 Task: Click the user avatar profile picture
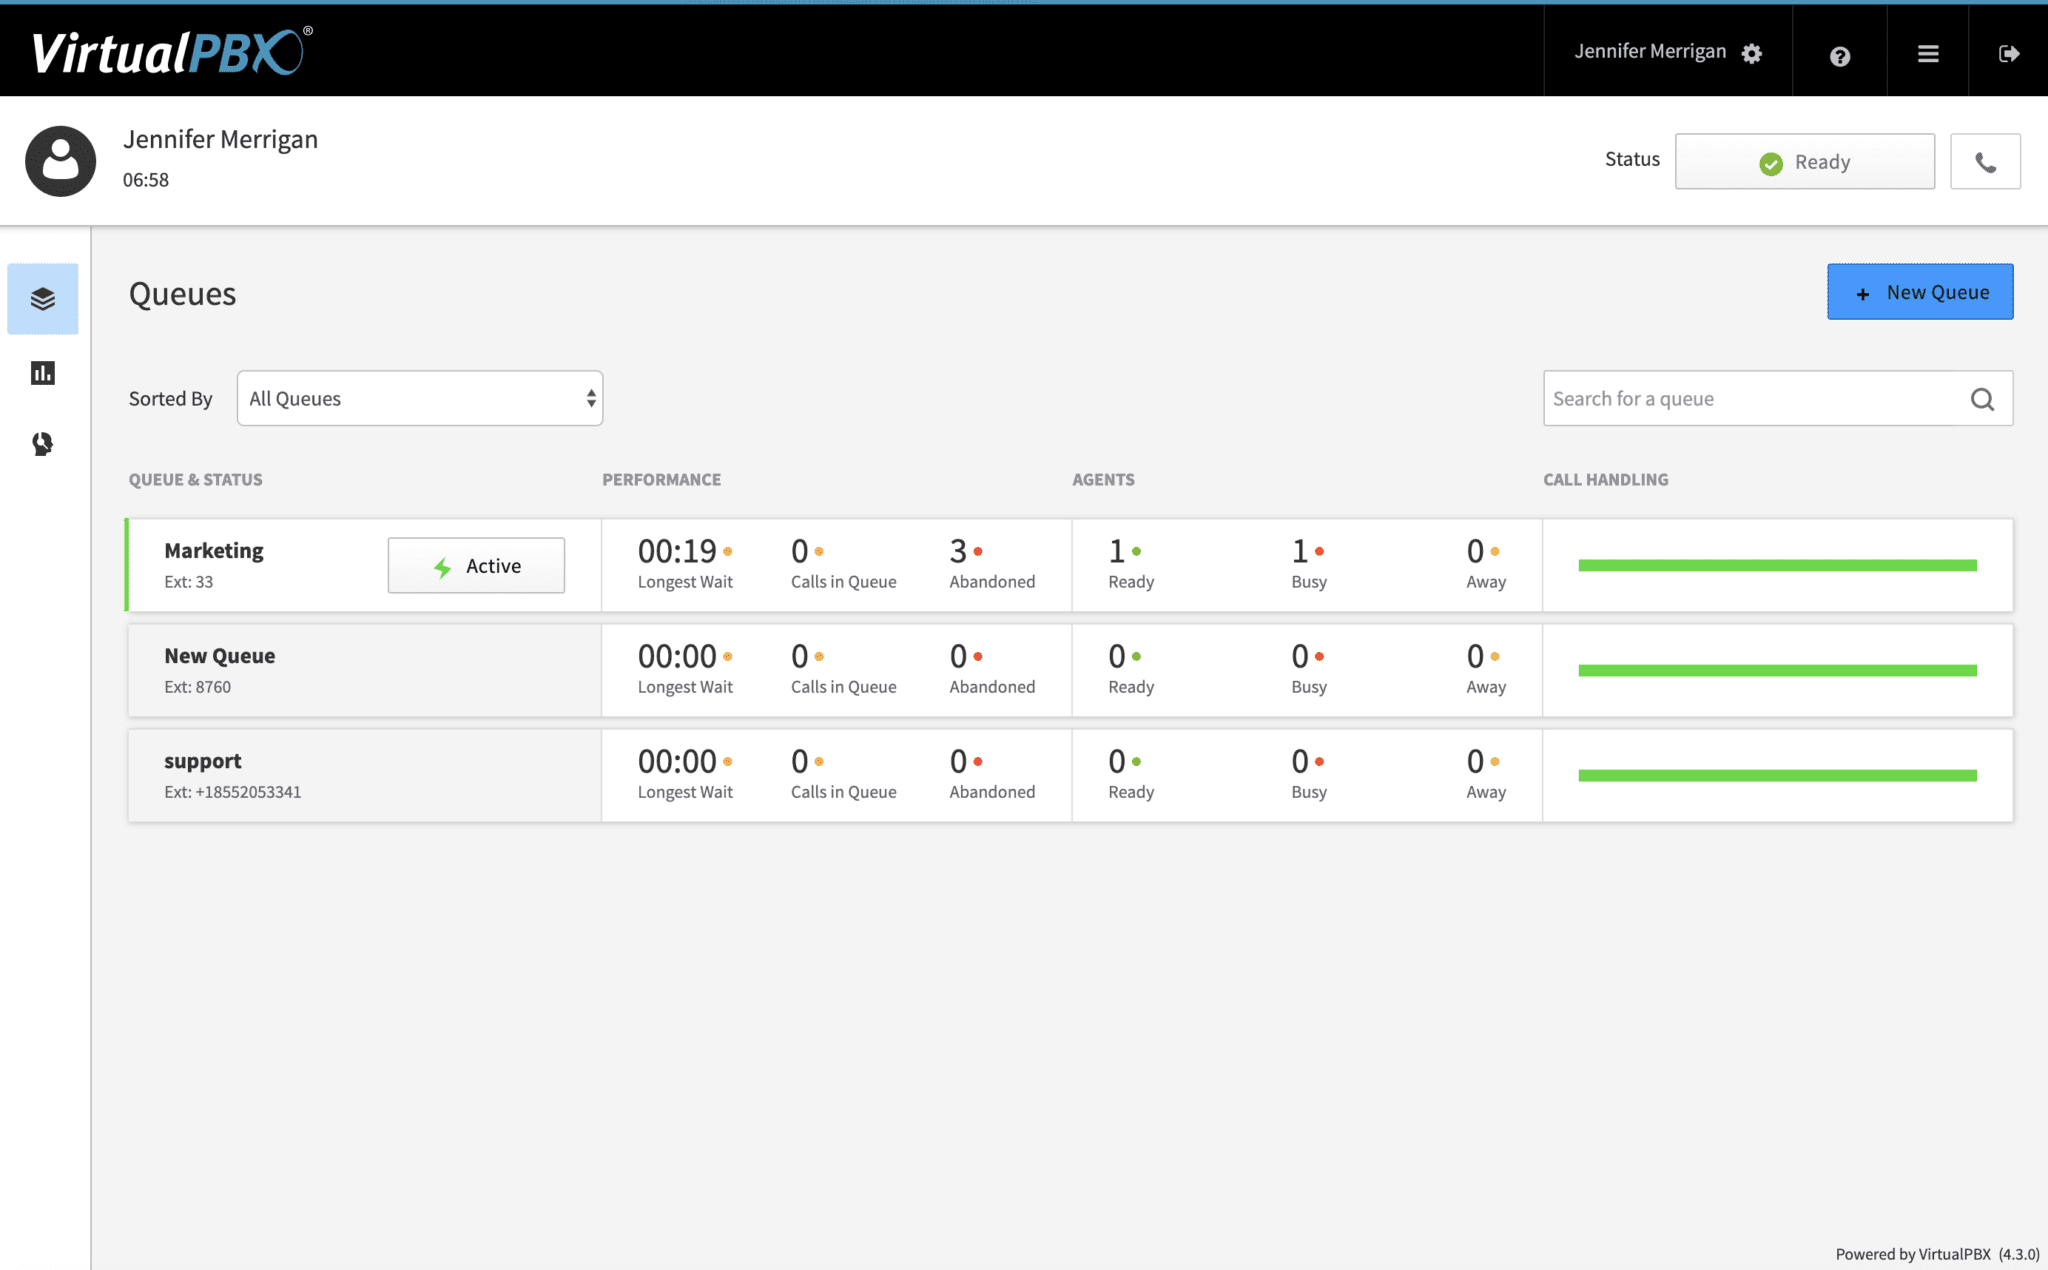click(60, 161)
